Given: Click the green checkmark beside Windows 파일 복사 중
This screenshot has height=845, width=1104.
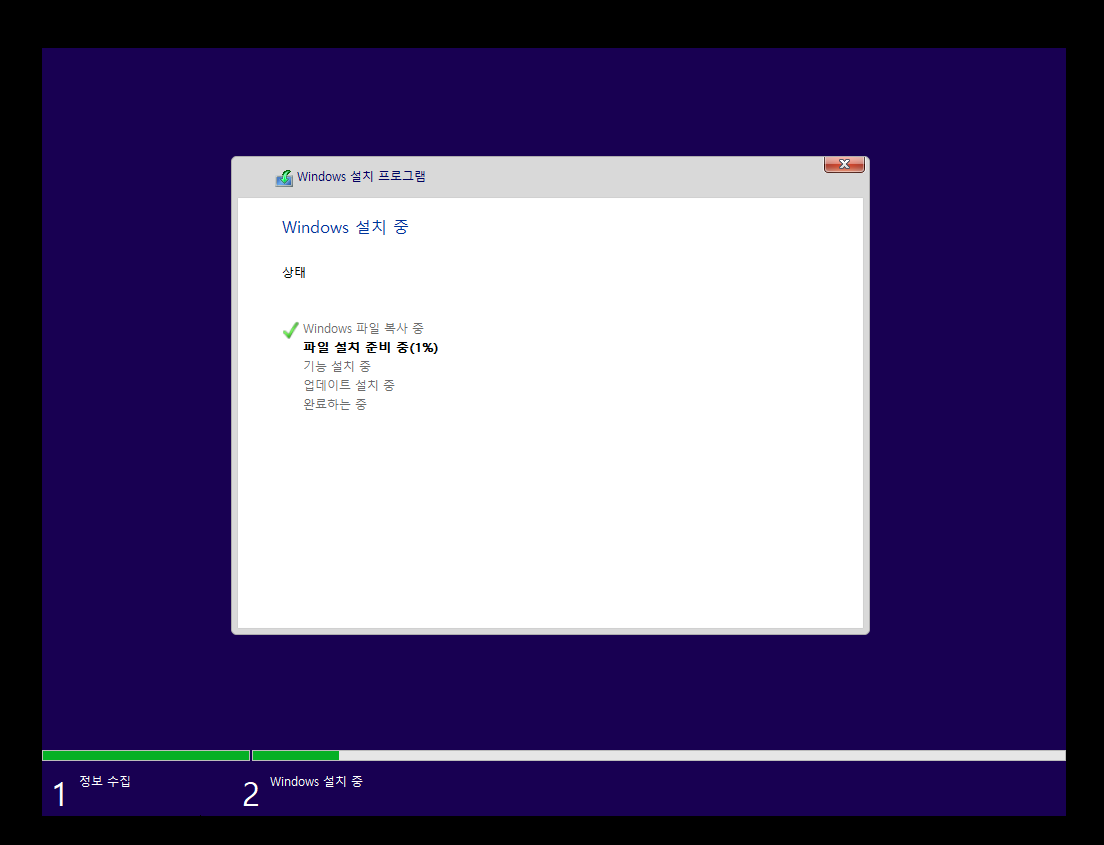Looking at the screenshot, I should click(290, 330).
